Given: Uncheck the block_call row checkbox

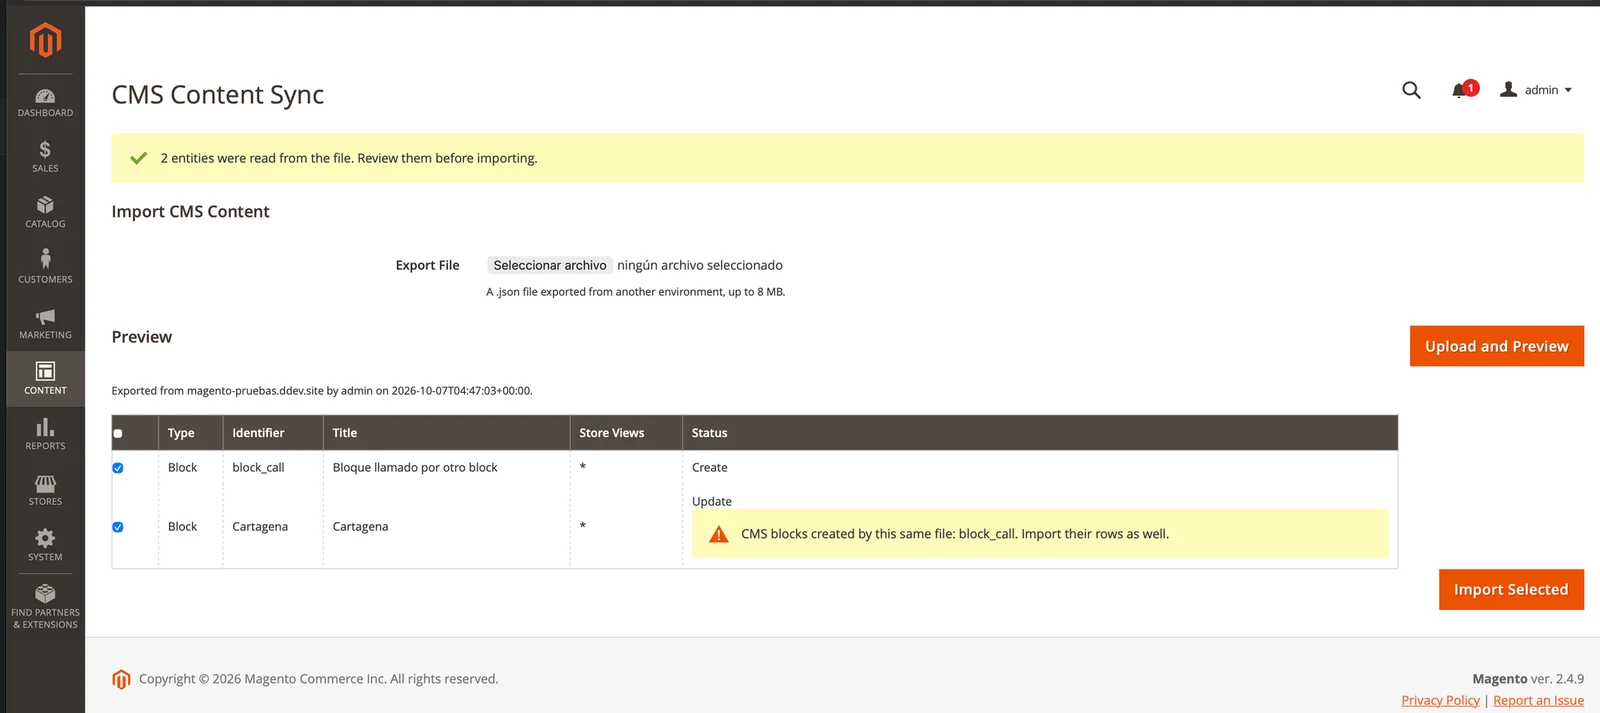Looking at the screenshot, I should point(118,468).
